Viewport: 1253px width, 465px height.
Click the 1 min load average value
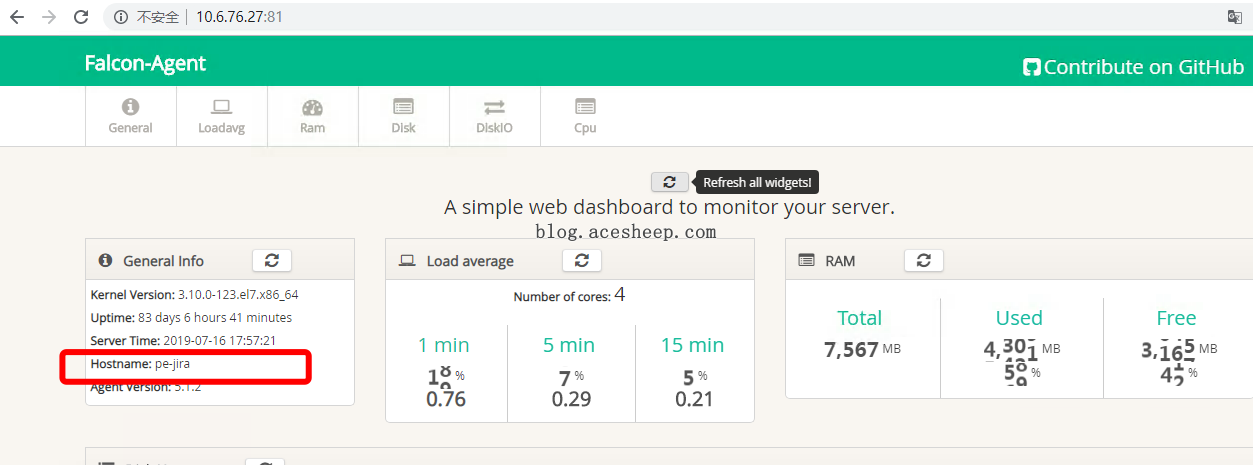[445, 399]
